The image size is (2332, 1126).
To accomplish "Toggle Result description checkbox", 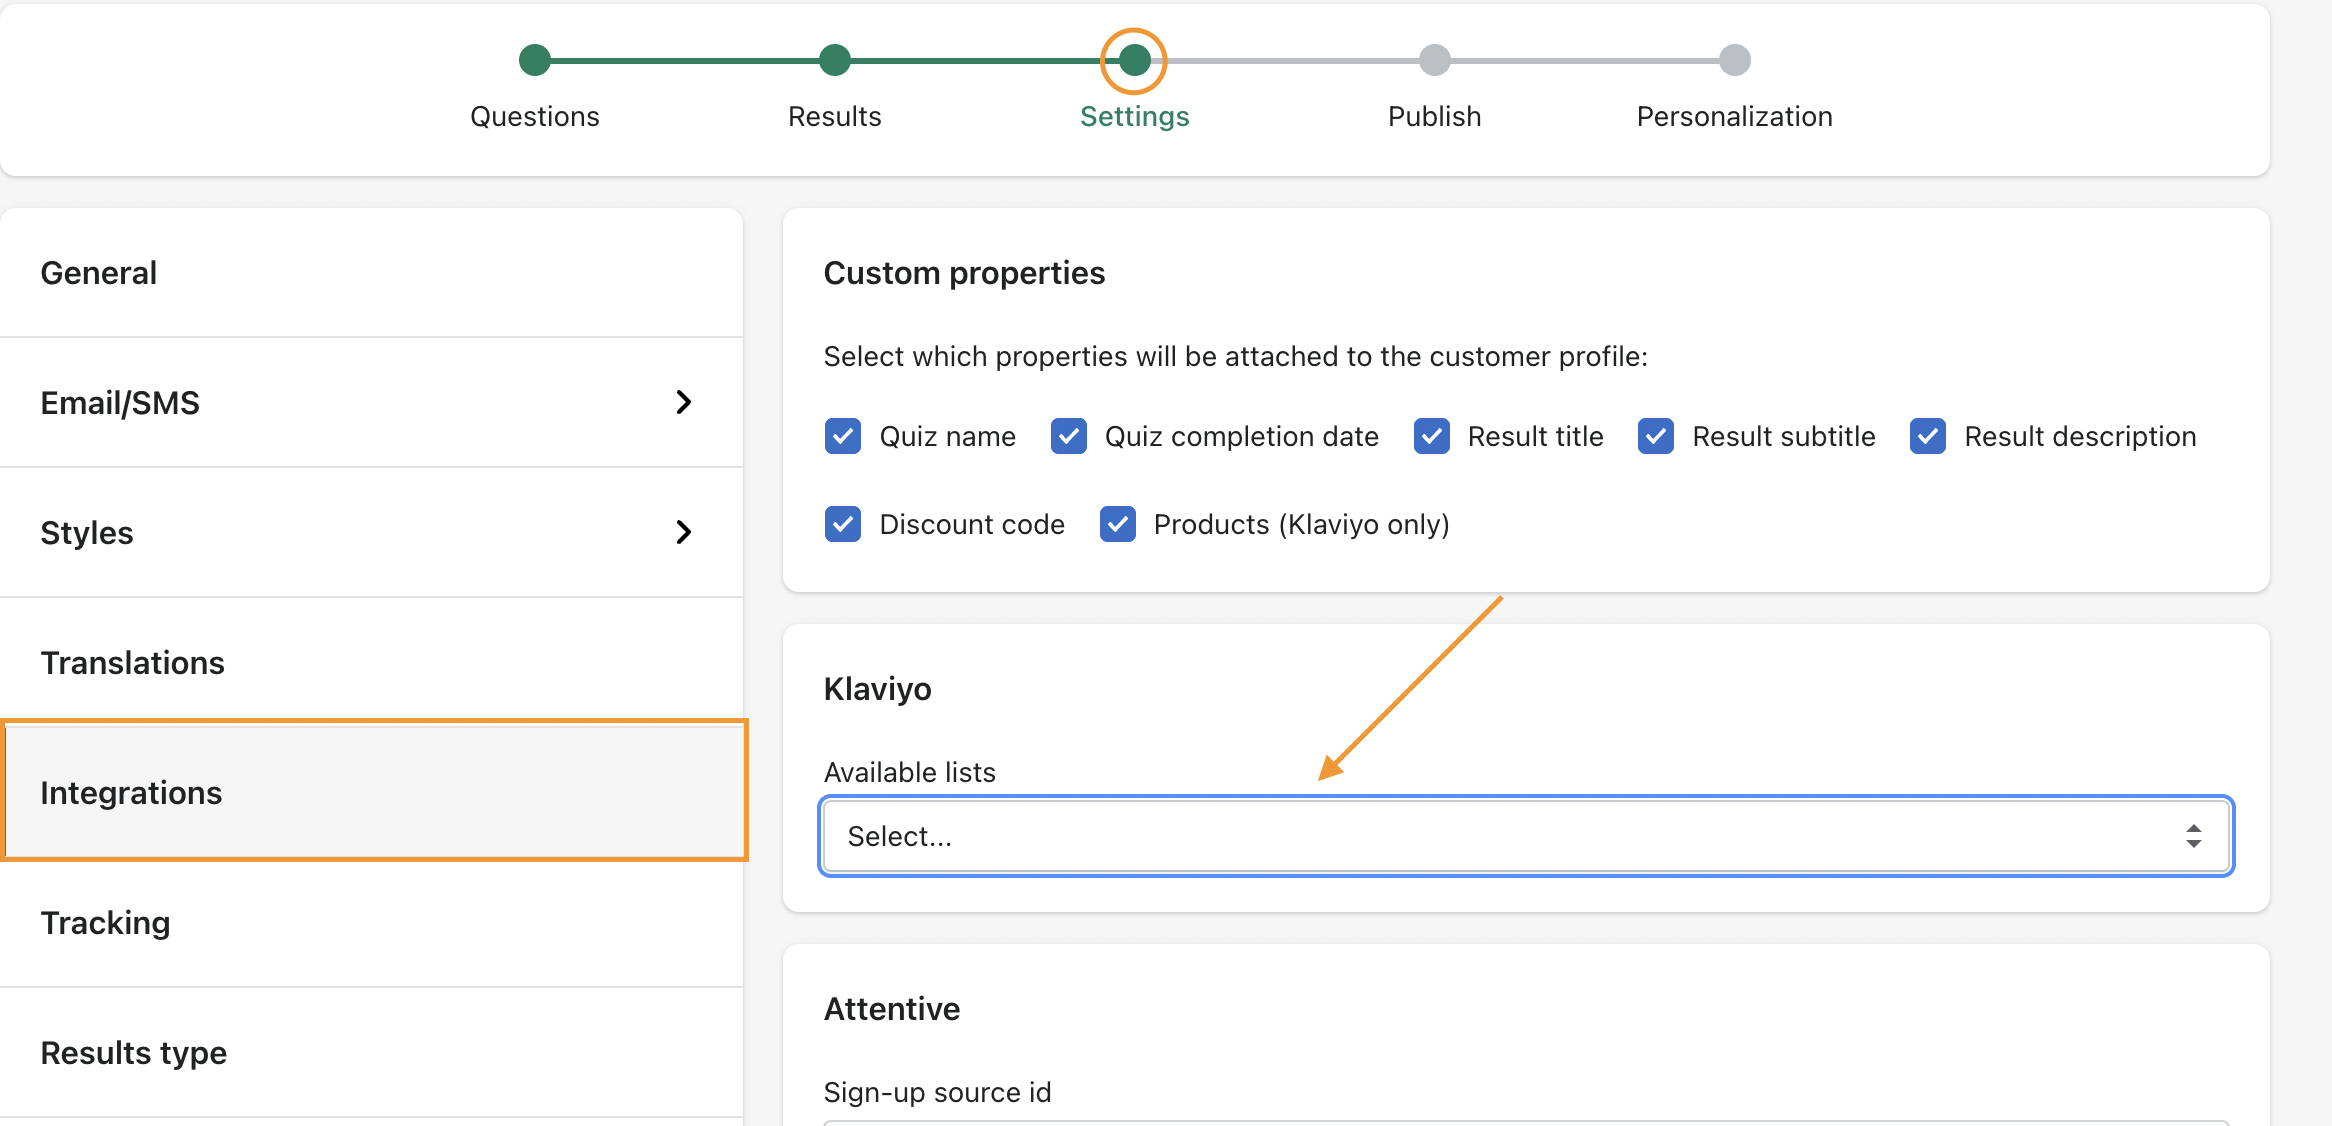I will pyautogui.click(x=1927, y=436).
